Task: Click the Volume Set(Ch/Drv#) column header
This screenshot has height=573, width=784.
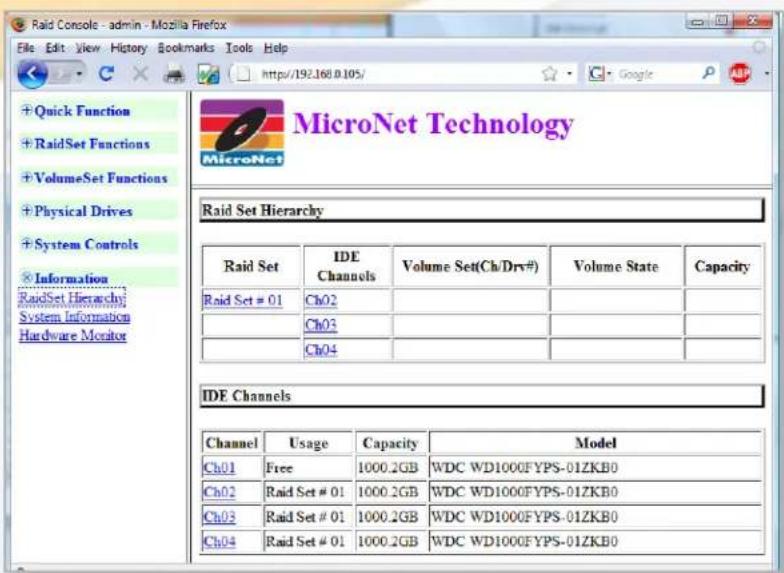Action: pyautogui.click(x=470, y=266)
